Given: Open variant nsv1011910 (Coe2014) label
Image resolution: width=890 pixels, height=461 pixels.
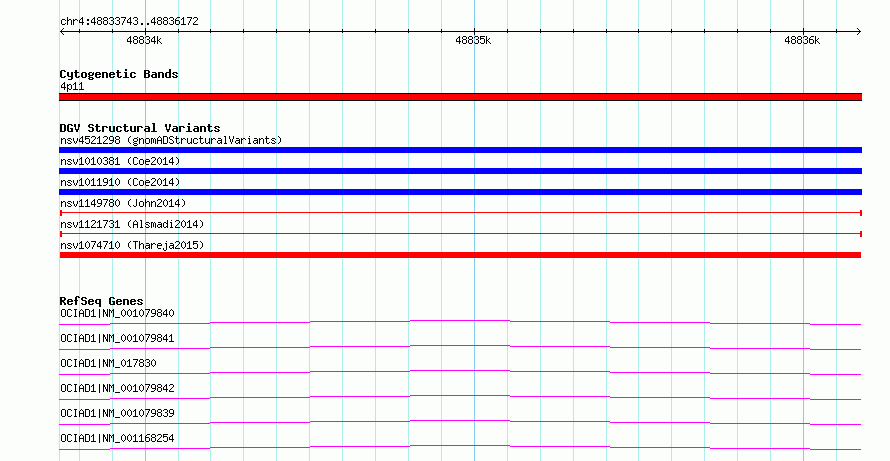Looking at the screenshot, I should click(120, 182).
